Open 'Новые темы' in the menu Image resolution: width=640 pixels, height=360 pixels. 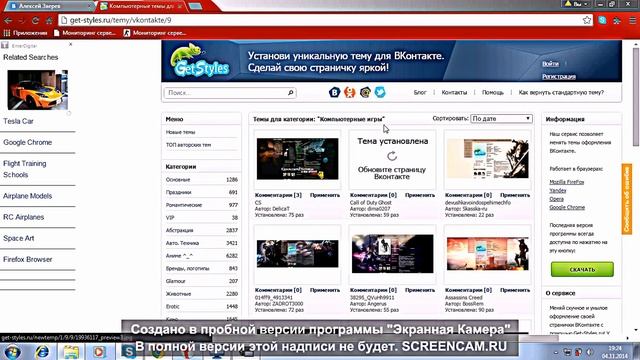[x=180, y=132]
